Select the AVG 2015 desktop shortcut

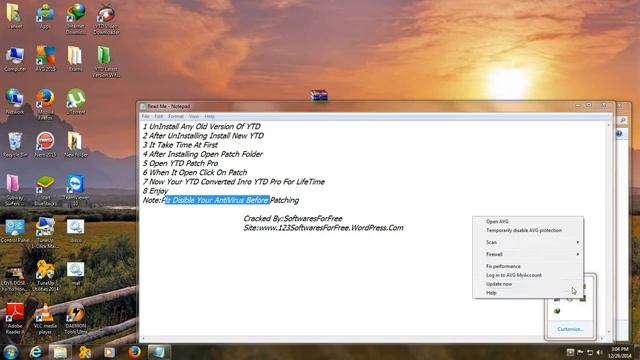coord(45,58)
